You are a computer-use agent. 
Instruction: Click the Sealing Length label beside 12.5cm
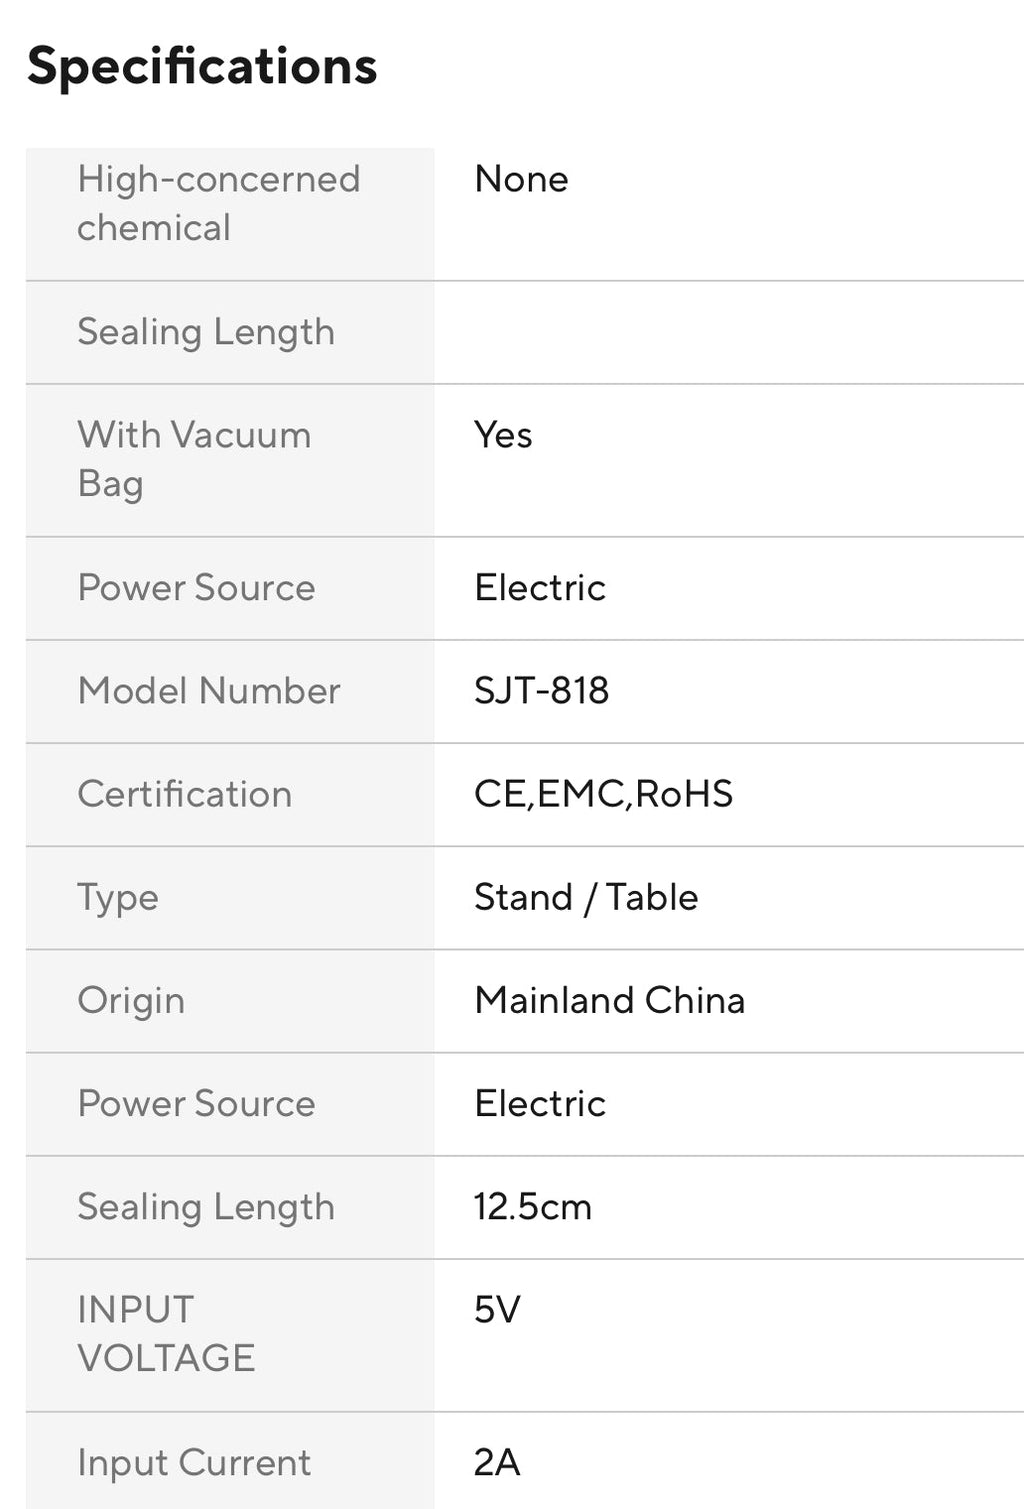coord(206,1207)
